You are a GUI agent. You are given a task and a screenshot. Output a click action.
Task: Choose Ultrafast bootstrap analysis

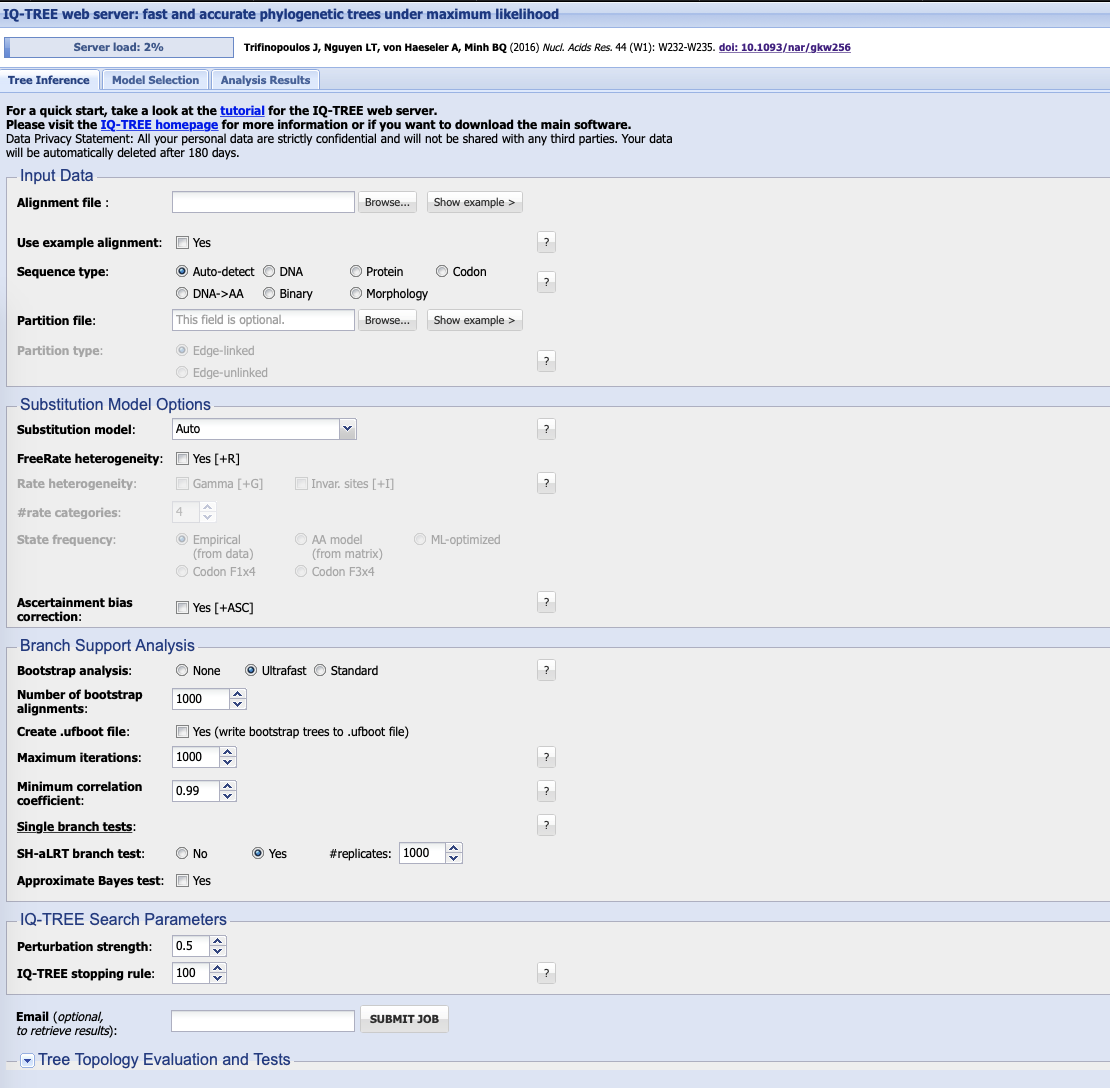click(x=251, y=670)
